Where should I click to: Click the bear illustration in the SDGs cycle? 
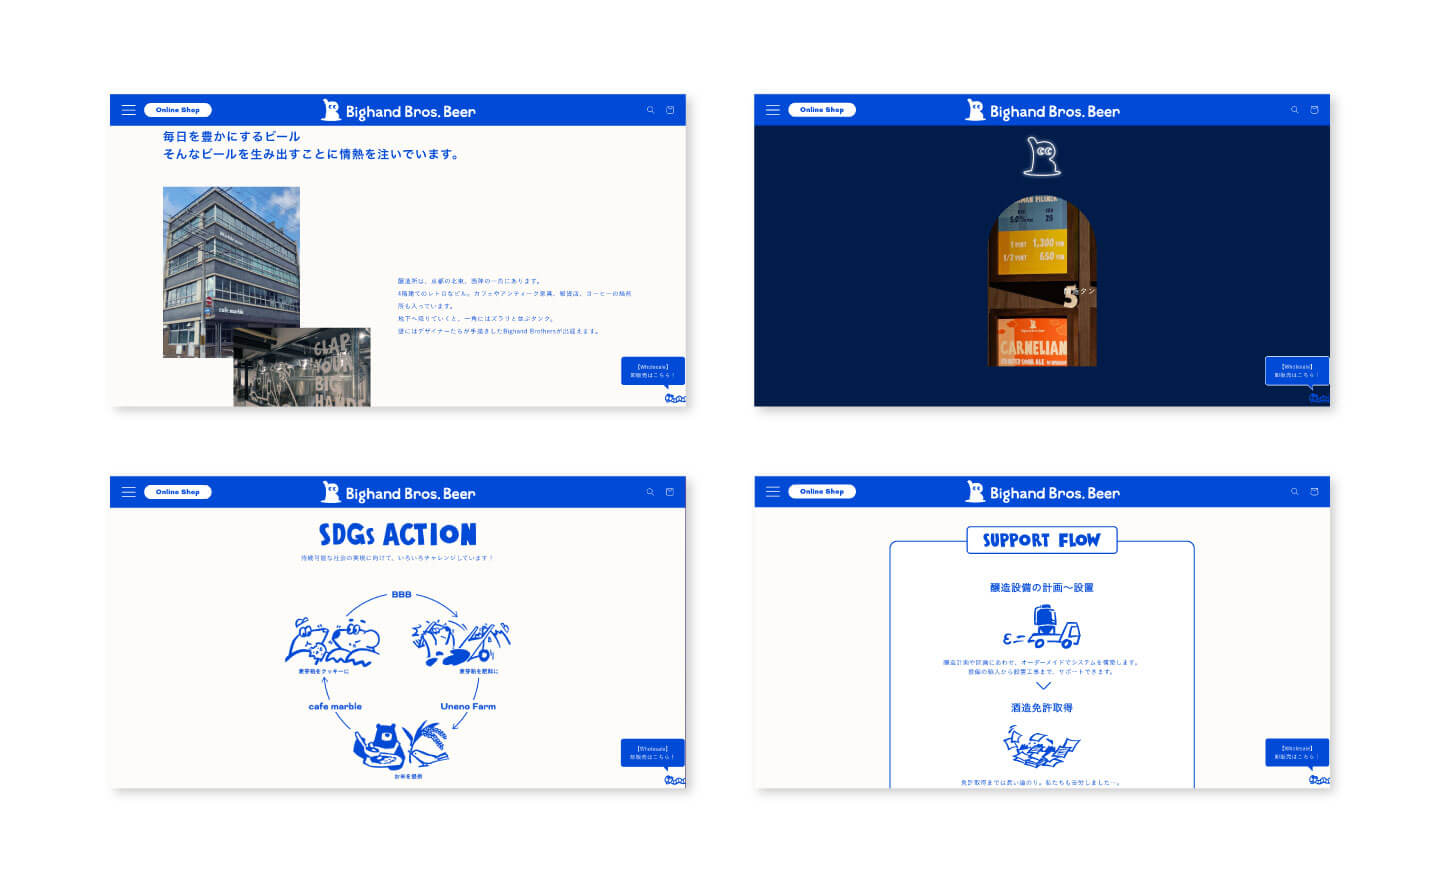[379, 744]
